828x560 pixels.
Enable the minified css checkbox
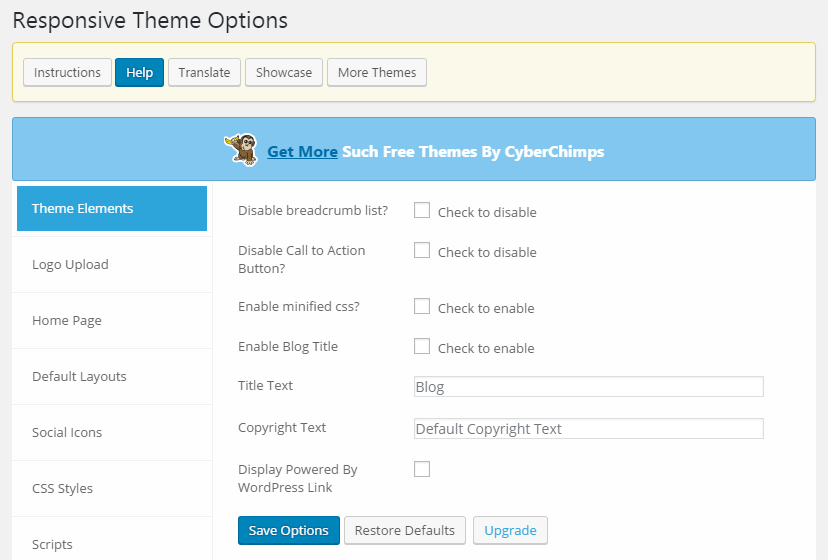[x=422, y=306]
